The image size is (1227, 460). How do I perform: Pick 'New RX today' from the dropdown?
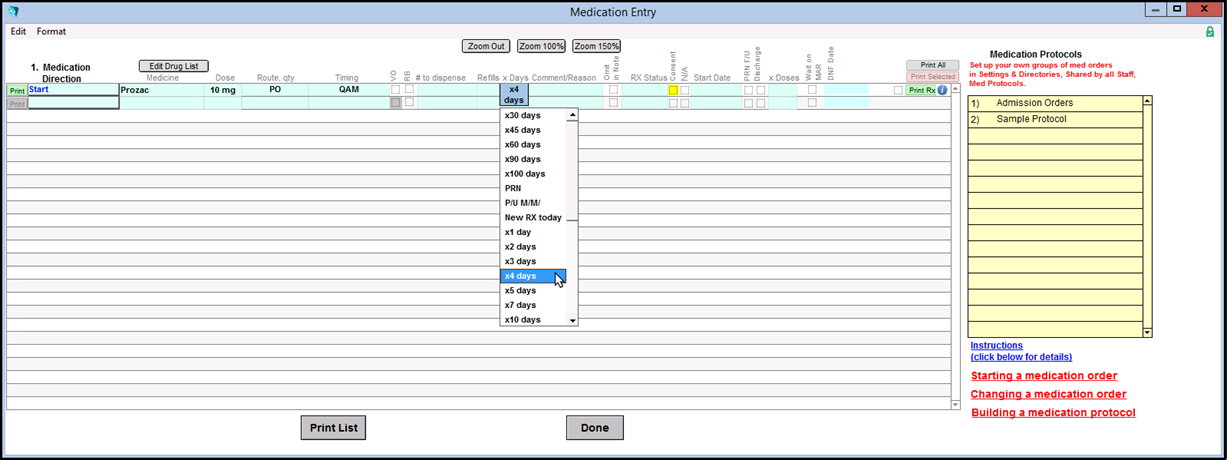click(x=533, y=217)
